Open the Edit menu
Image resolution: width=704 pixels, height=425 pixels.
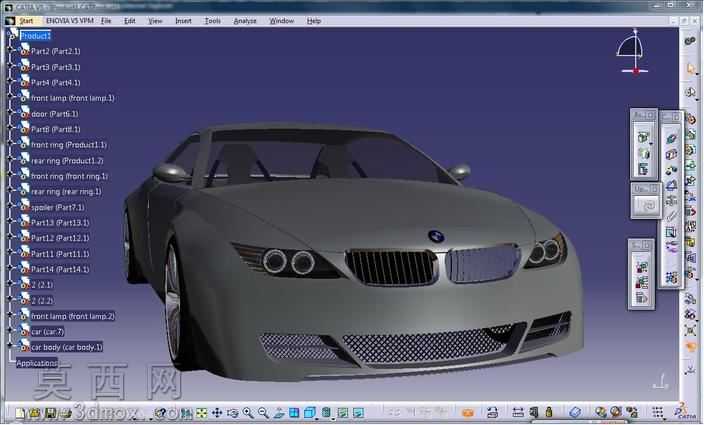point(130,21)
